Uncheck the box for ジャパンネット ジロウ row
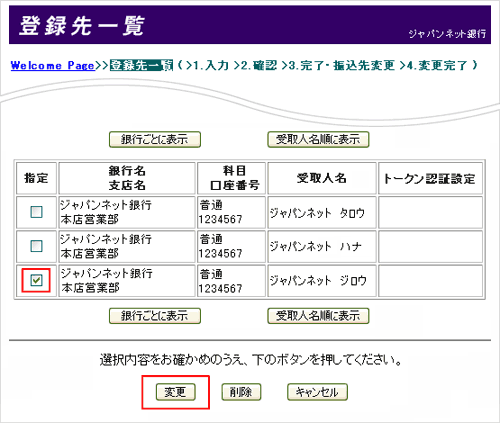The width and height of the screenshot is (500, 423). click(x=36, y=280)
